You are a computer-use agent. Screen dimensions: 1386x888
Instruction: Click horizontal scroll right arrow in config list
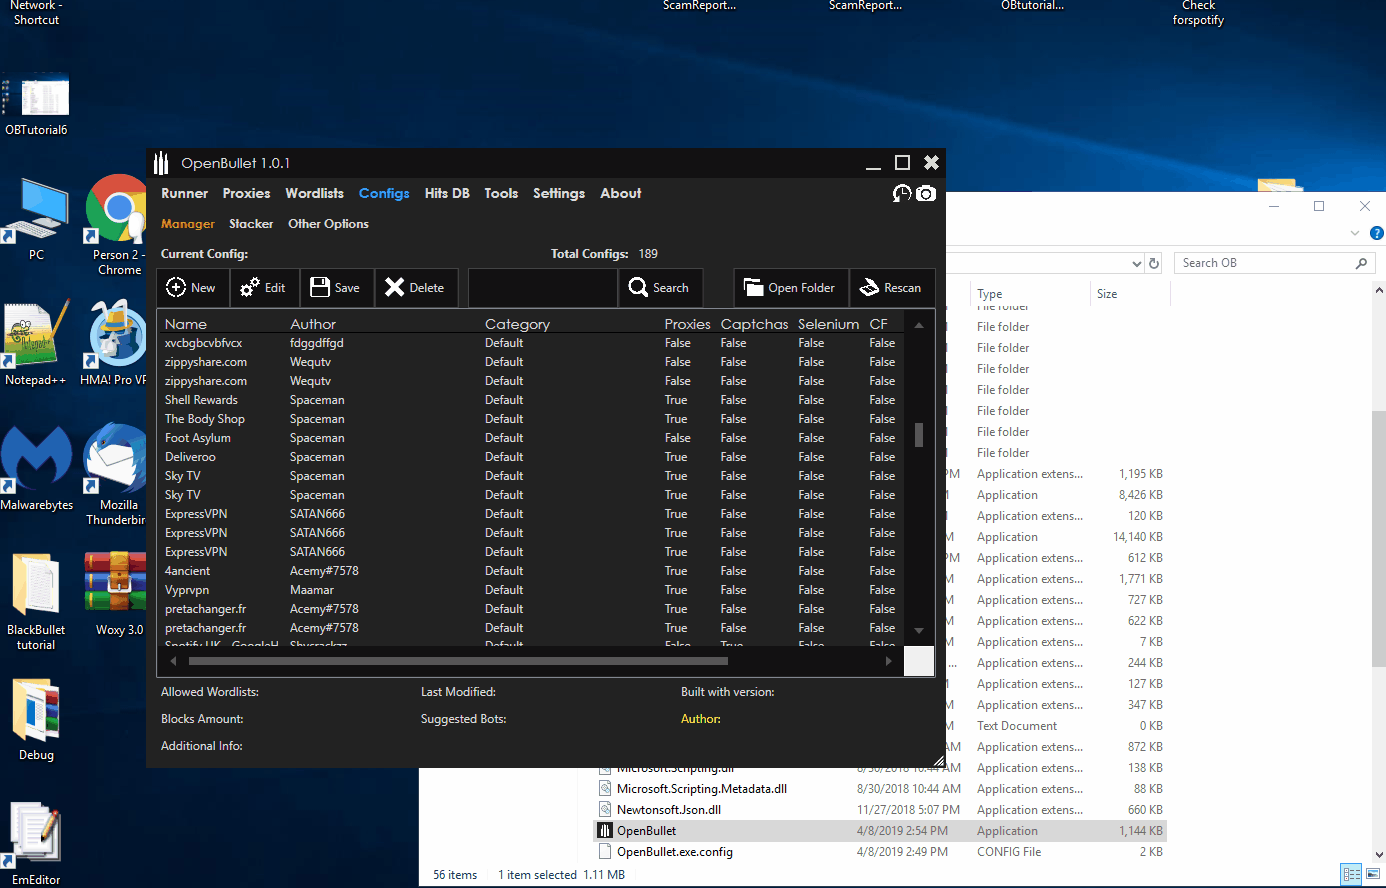pos(888,661)
